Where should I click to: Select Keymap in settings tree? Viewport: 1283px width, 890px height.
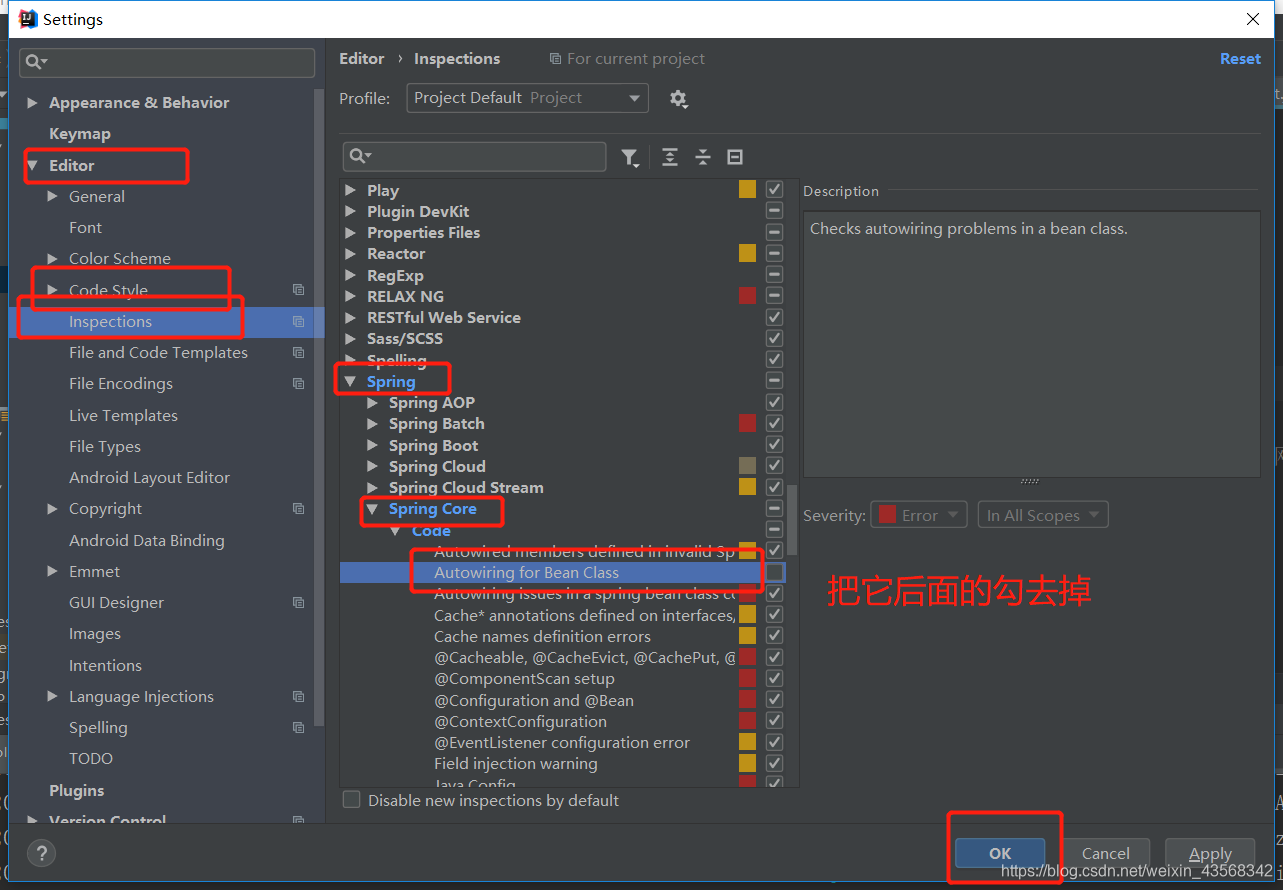point(80,134)
